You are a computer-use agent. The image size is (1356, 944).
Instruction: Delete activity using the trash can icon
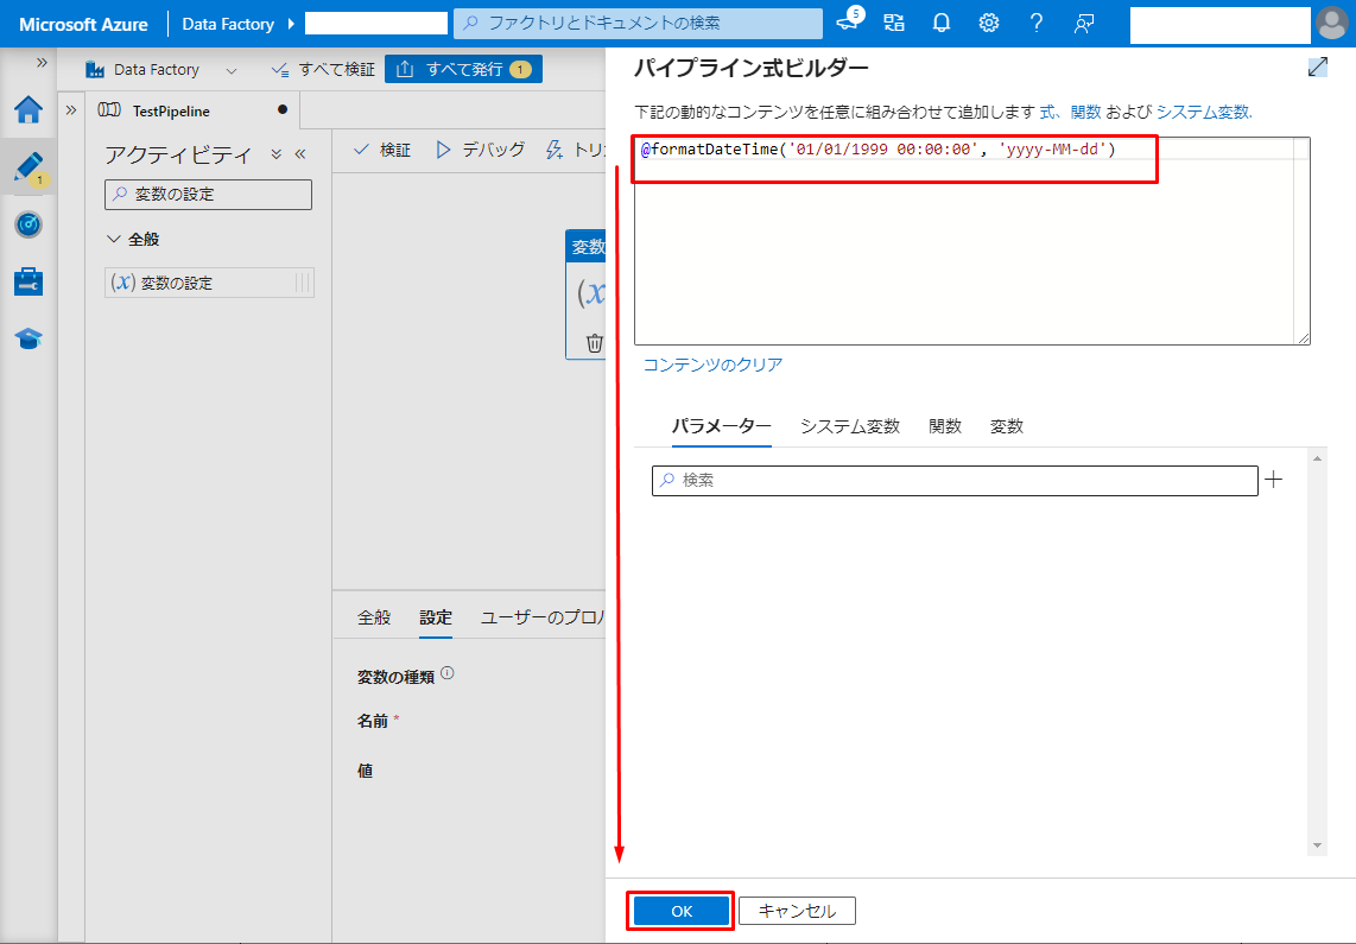(x=594, y=343)
